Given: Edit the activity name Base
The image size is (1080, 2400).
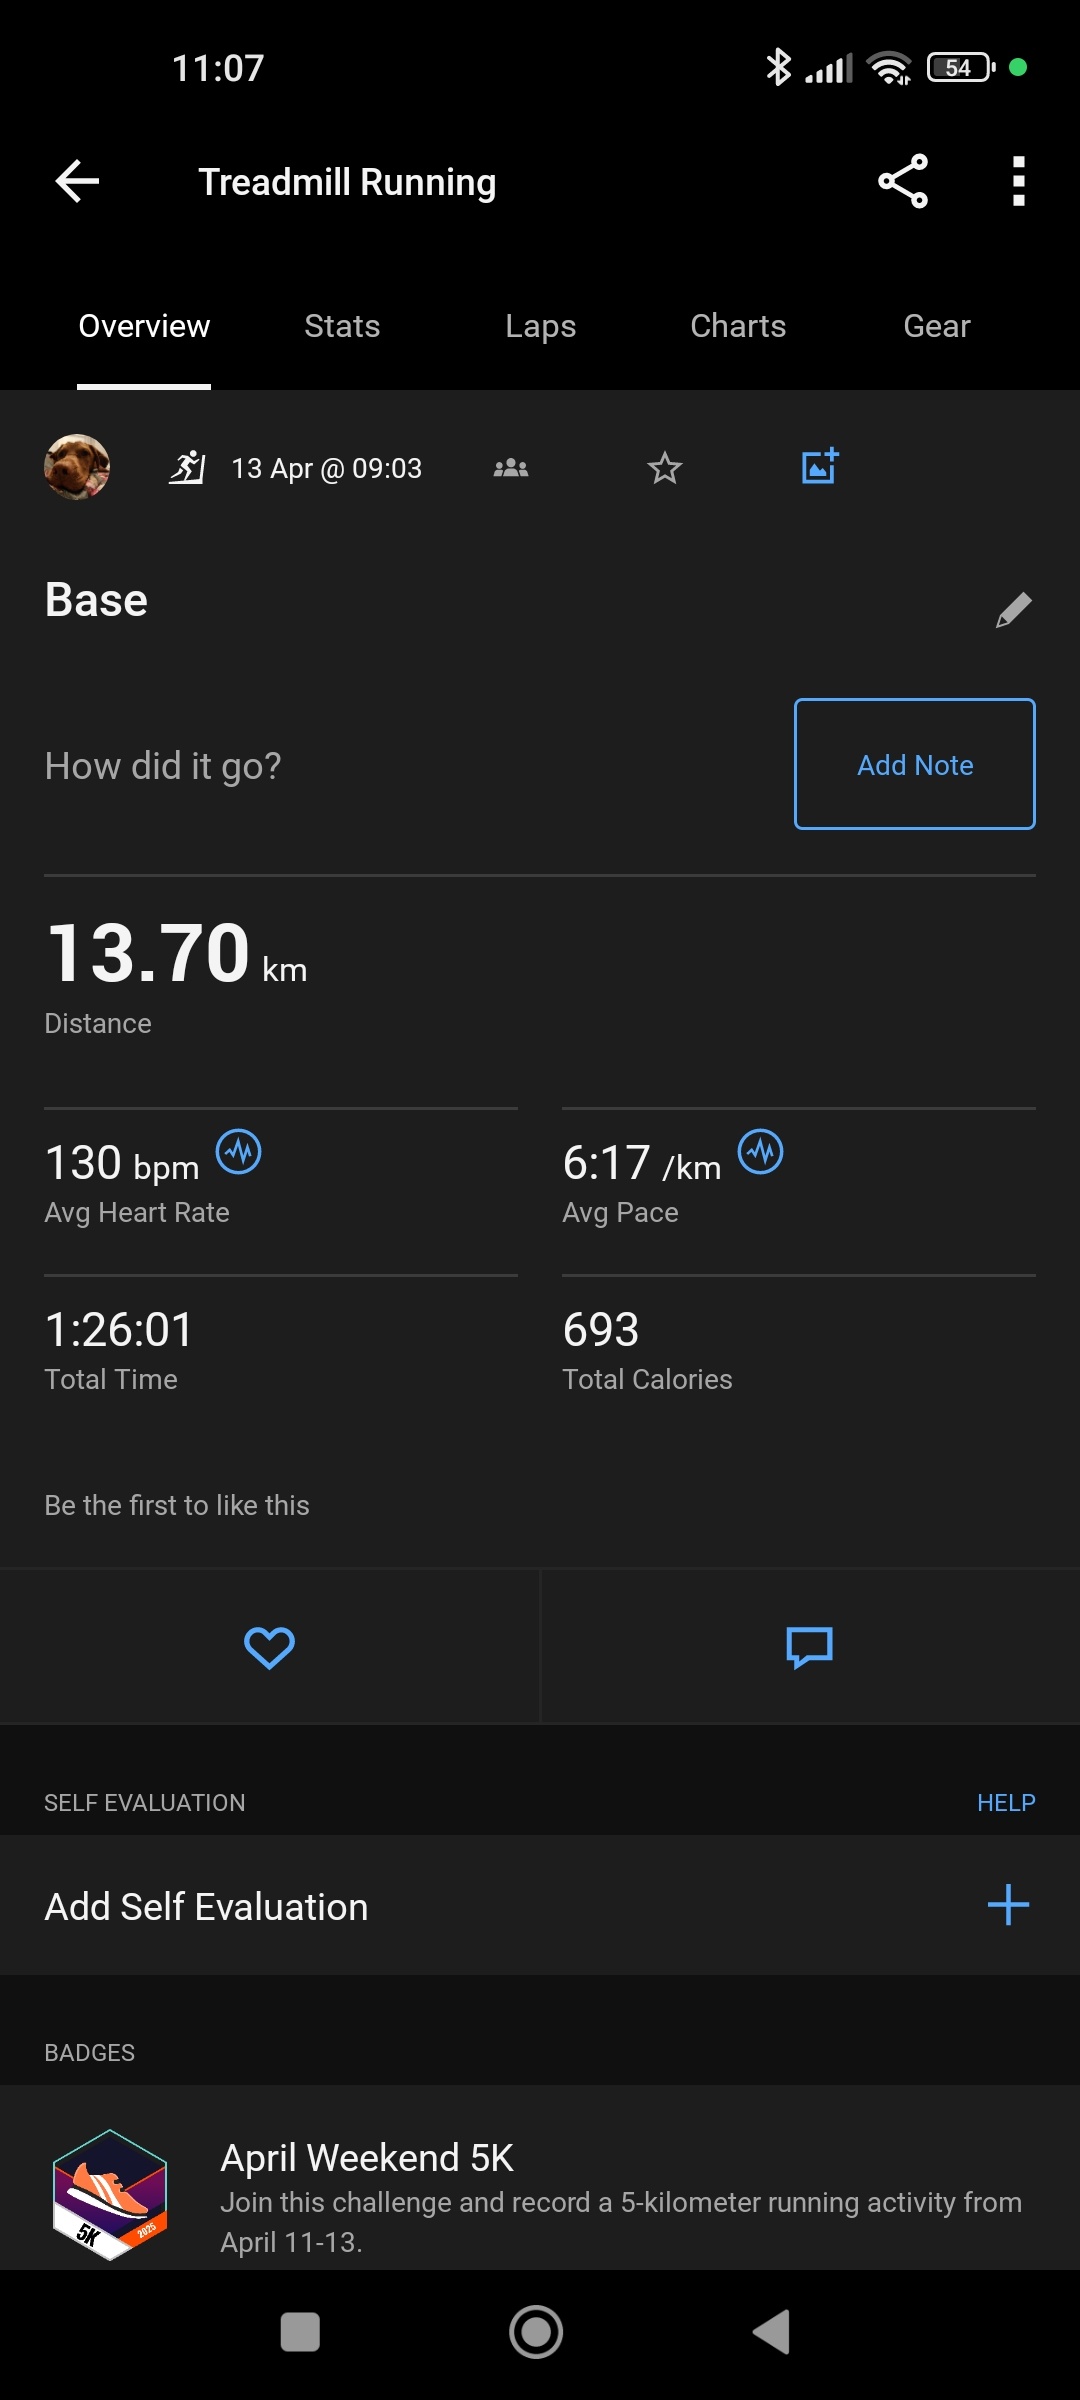Looking at the screenshot, I should [1013, 609].
